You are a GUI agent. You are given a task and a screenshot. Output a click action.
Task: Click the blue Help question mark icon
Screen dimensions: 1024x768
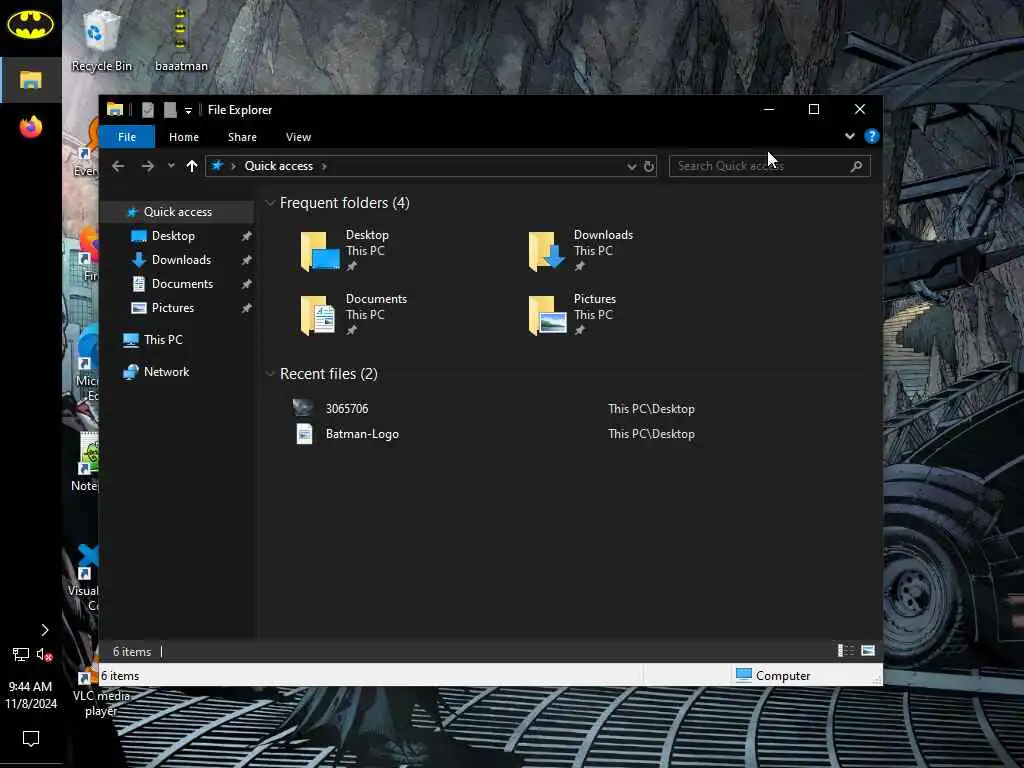tap(871, 136)
